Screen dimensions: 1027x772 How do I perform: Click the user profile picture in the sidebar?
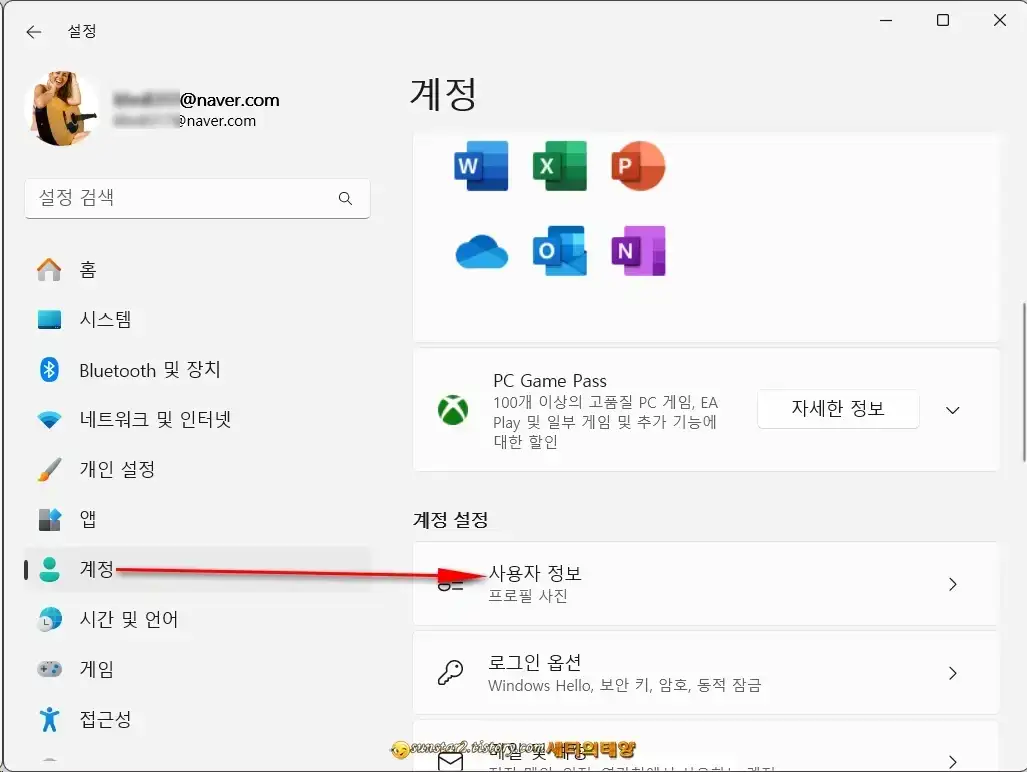click(x=61, y=106)
